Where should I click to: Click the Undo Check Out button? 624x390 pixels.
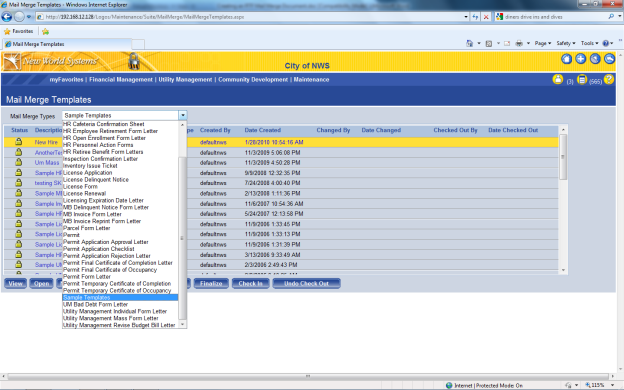coord(306,283)
